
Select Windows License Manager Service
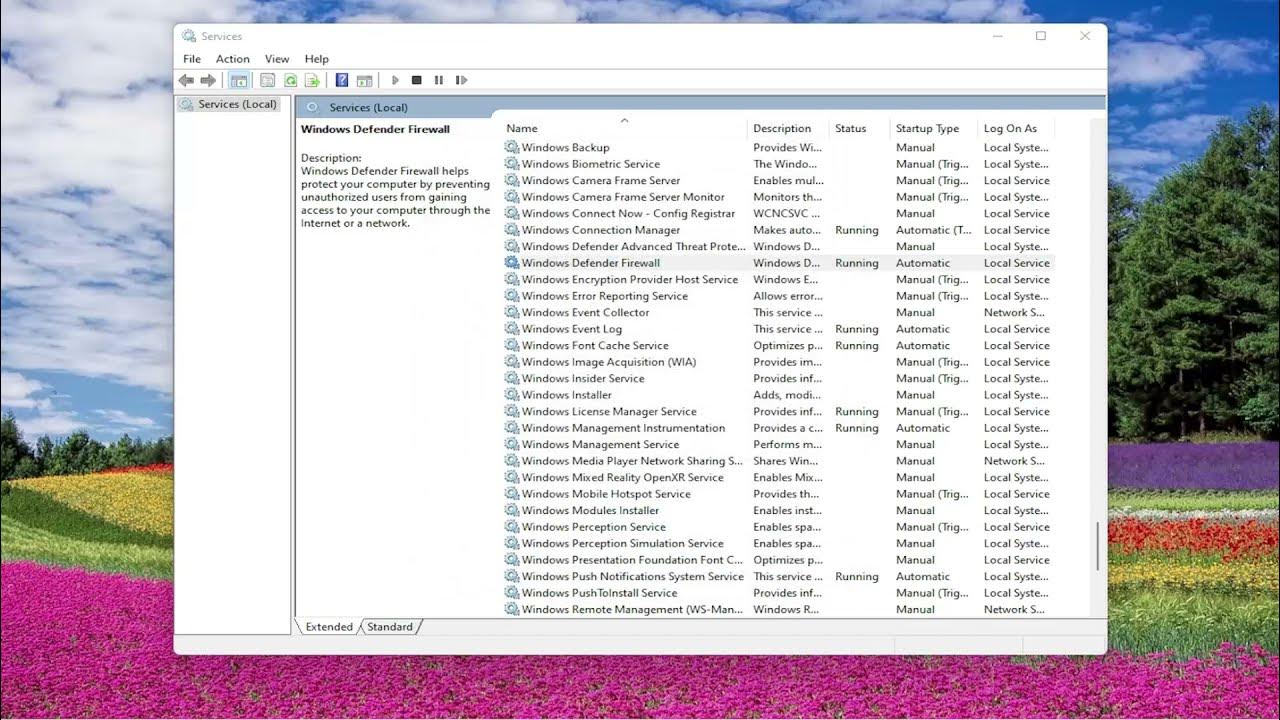778,411
